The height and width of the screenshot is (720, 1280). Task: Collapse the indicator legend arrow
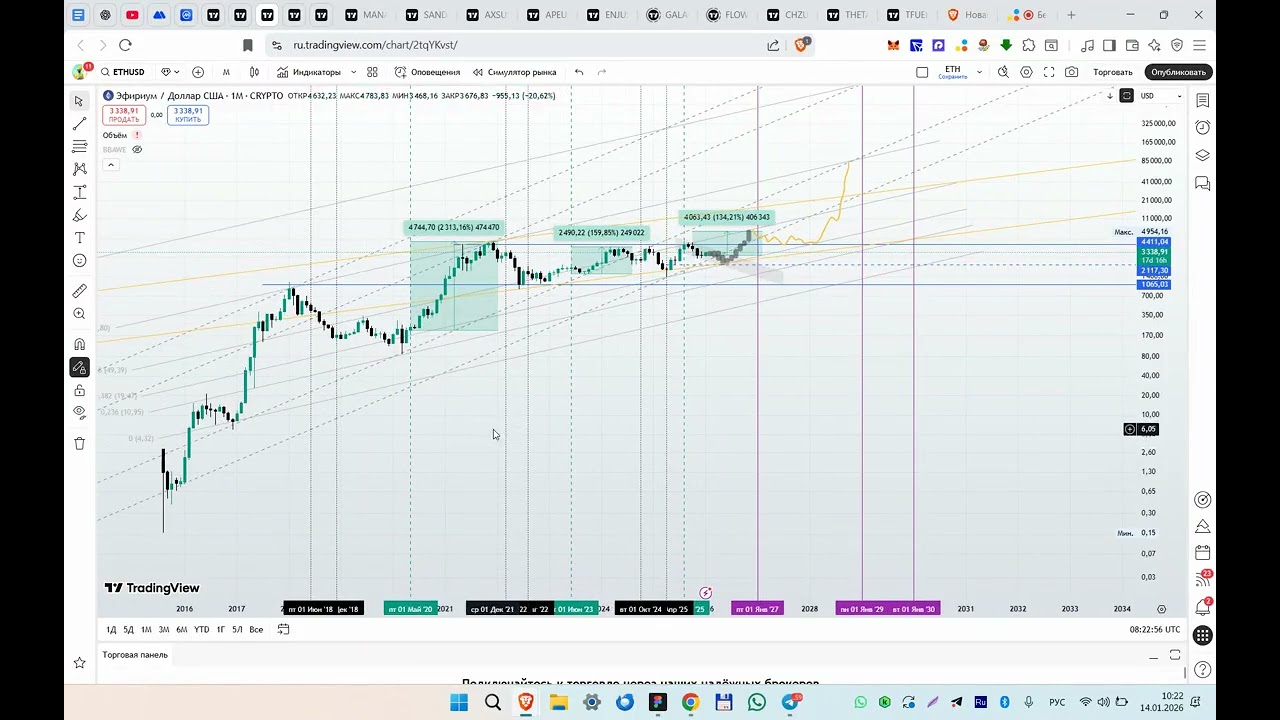pos(111,164)
